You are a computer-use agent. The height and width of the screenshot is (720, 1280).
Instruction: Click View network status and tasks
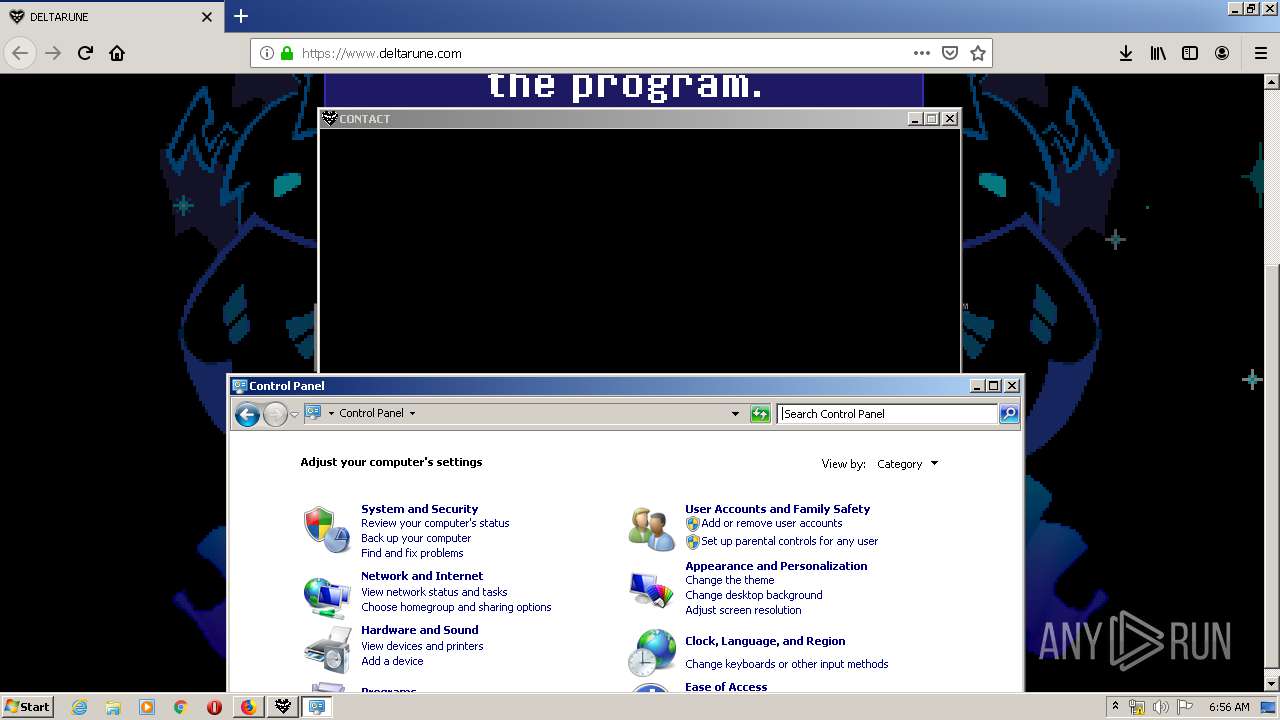point(434,592)
